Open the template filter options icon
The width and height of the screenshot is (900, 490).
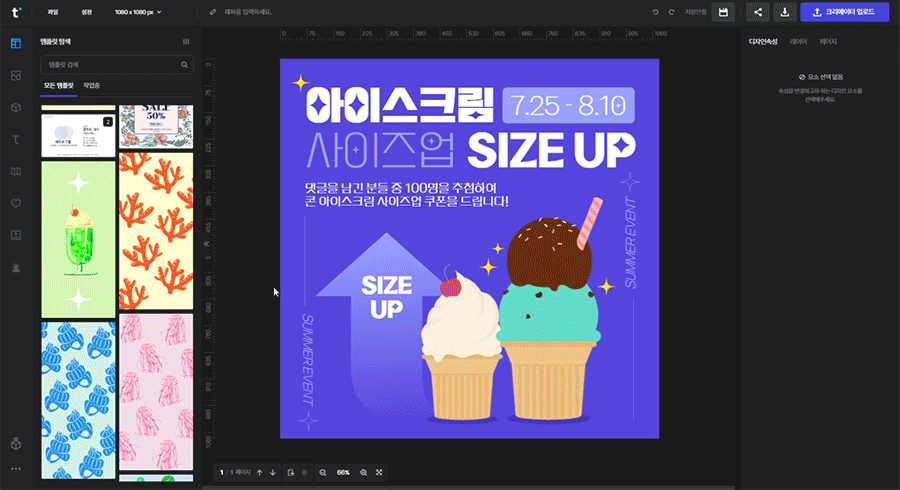coord(186,42)
